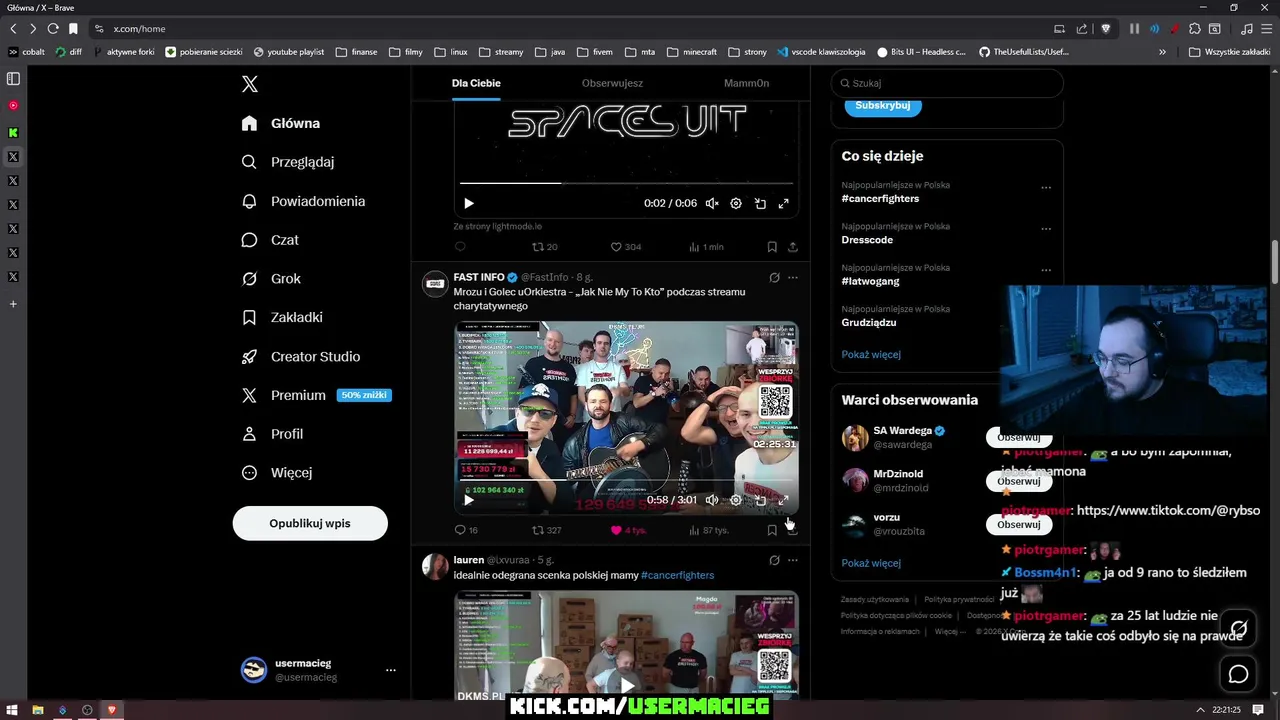Switch to Mamm0n tab
This screenshot has height=720, width=1280.
pyautogui.click(x=746, y=83)
